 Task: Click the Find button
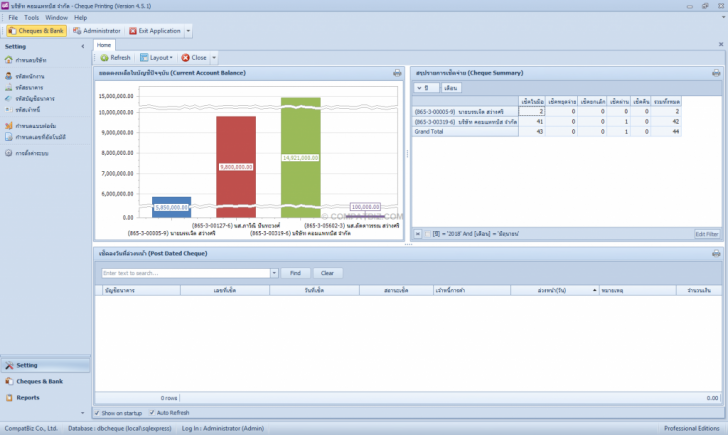click(x=295, y=273)
